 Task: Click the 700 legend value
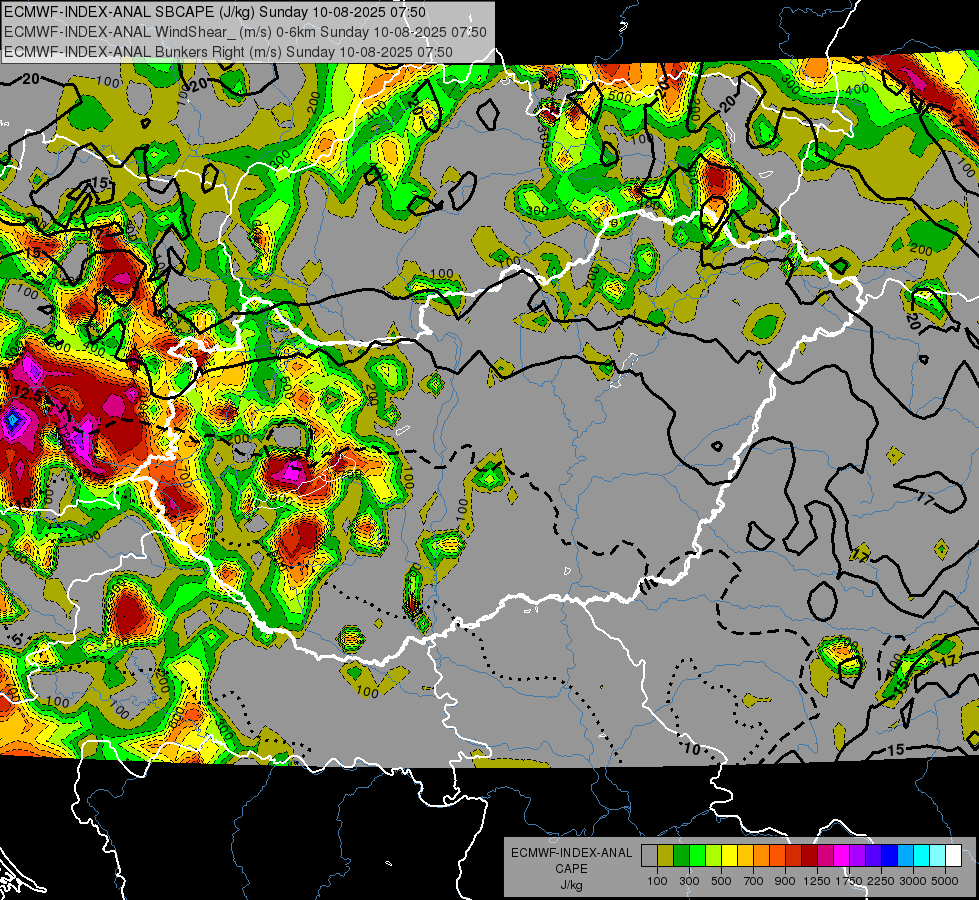click(754, 881)
